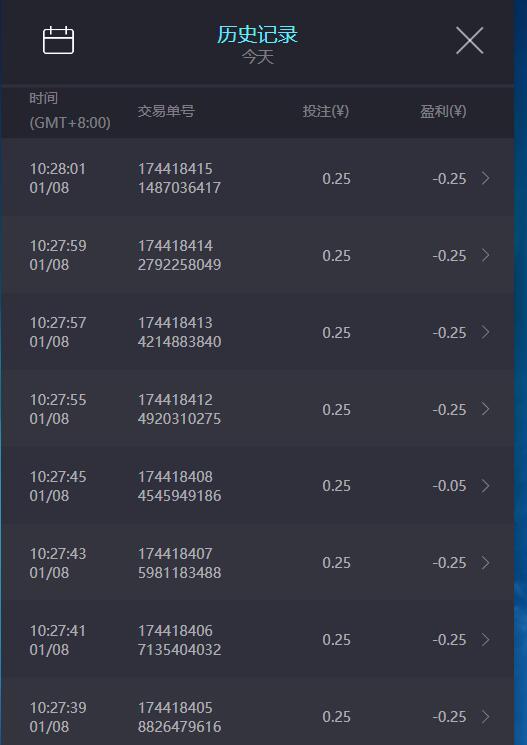The height and width of the screenshot is (745, 527).
Task: Select transaction number 1744184084545949186
Action: (179, 486)
